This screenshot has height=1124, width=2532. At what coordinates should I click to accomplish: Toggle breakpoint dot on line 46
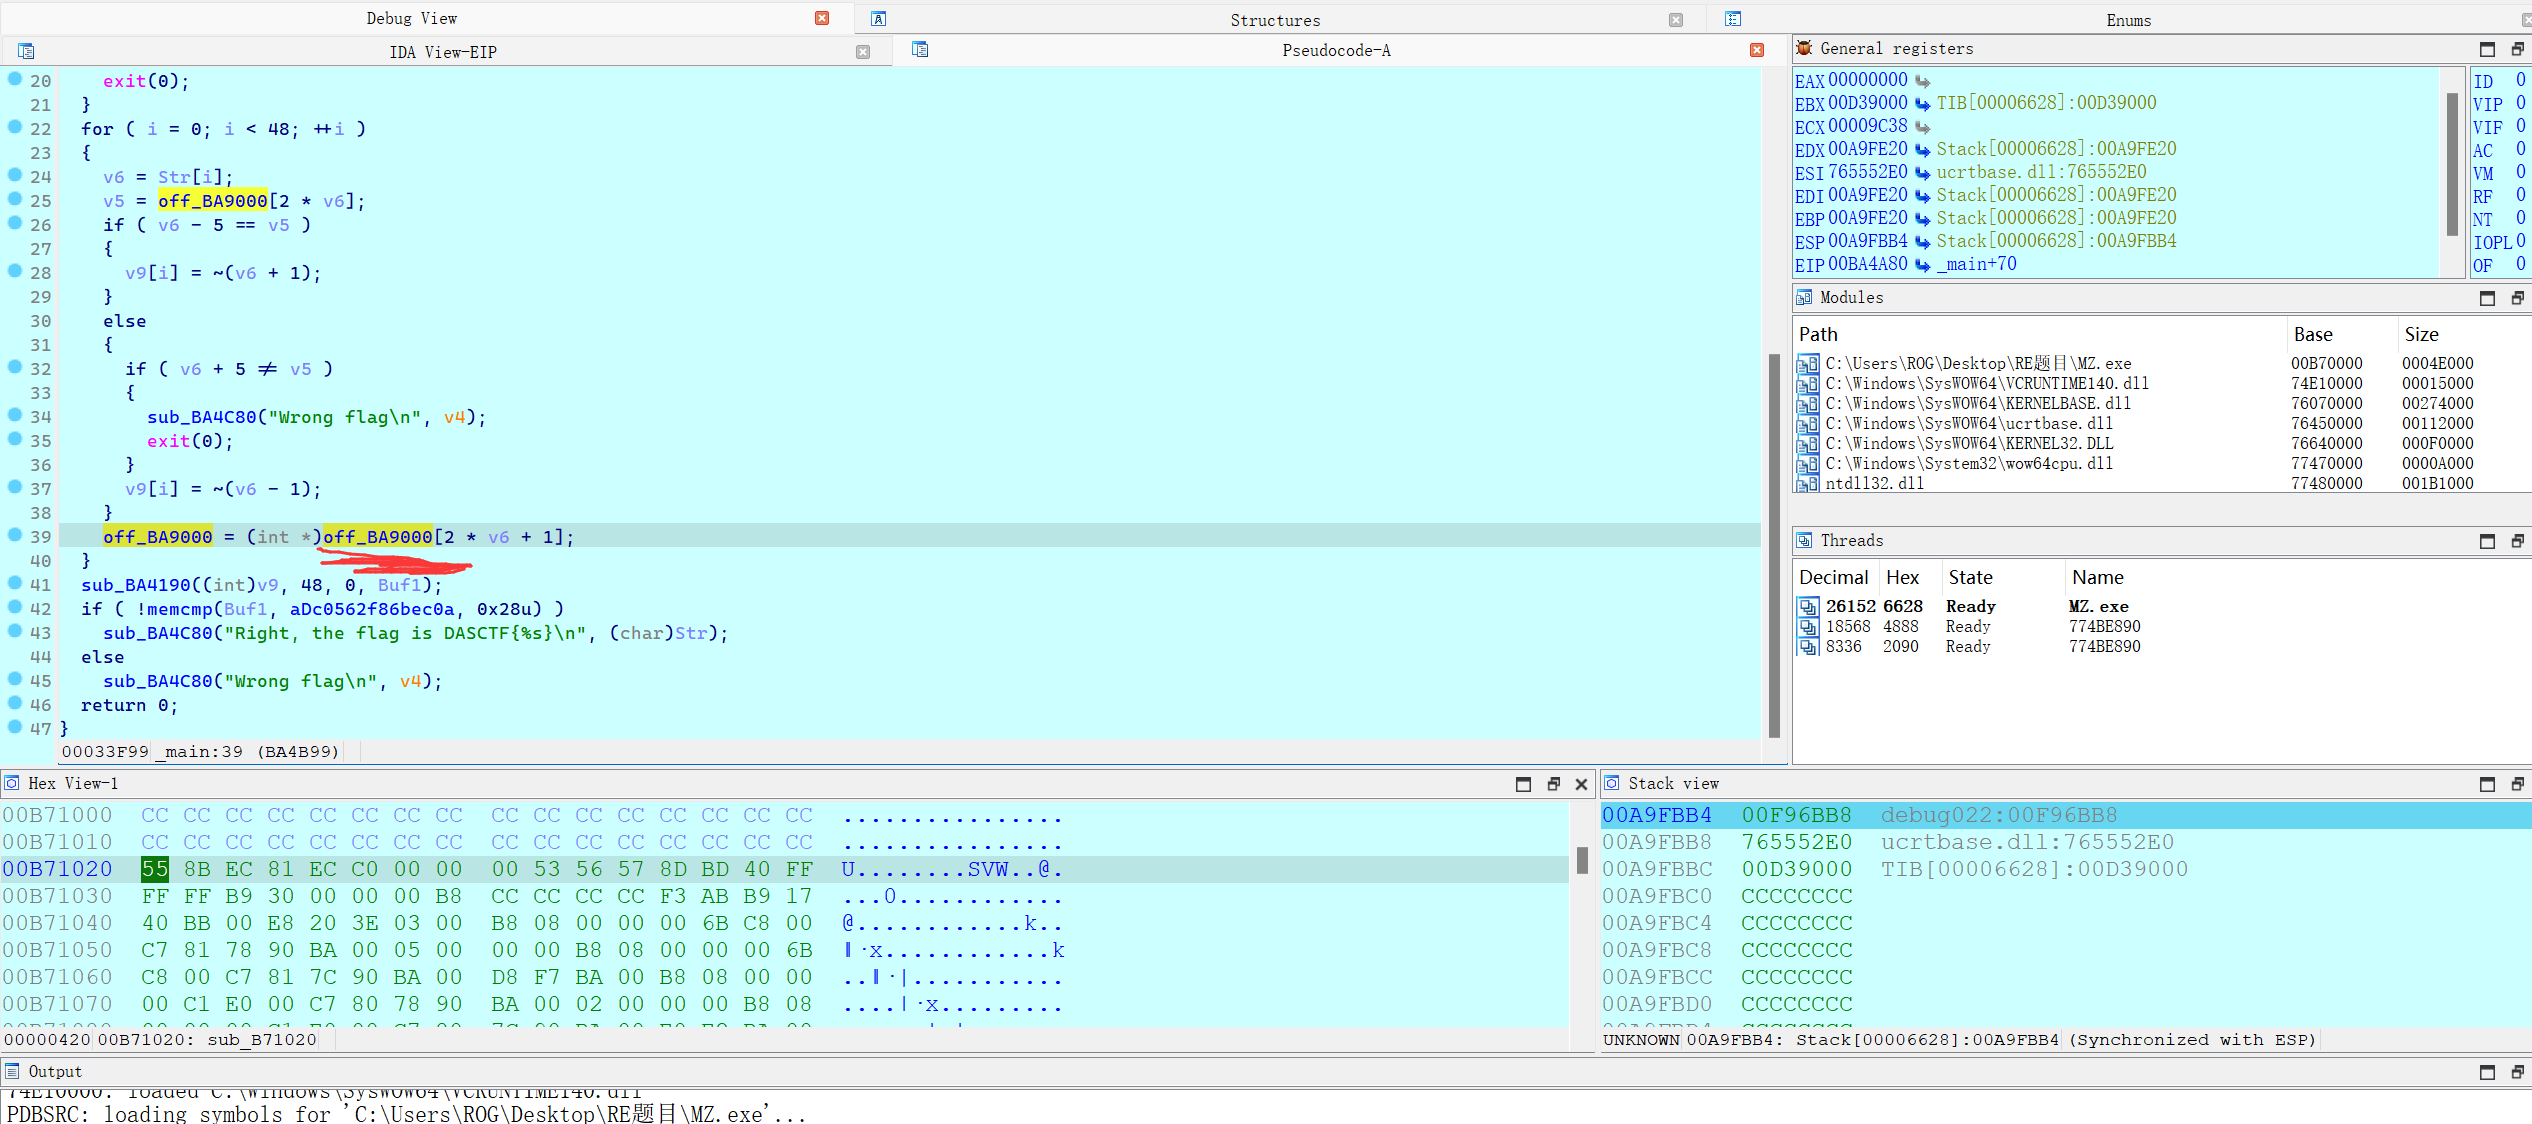(x=15, y=703)
